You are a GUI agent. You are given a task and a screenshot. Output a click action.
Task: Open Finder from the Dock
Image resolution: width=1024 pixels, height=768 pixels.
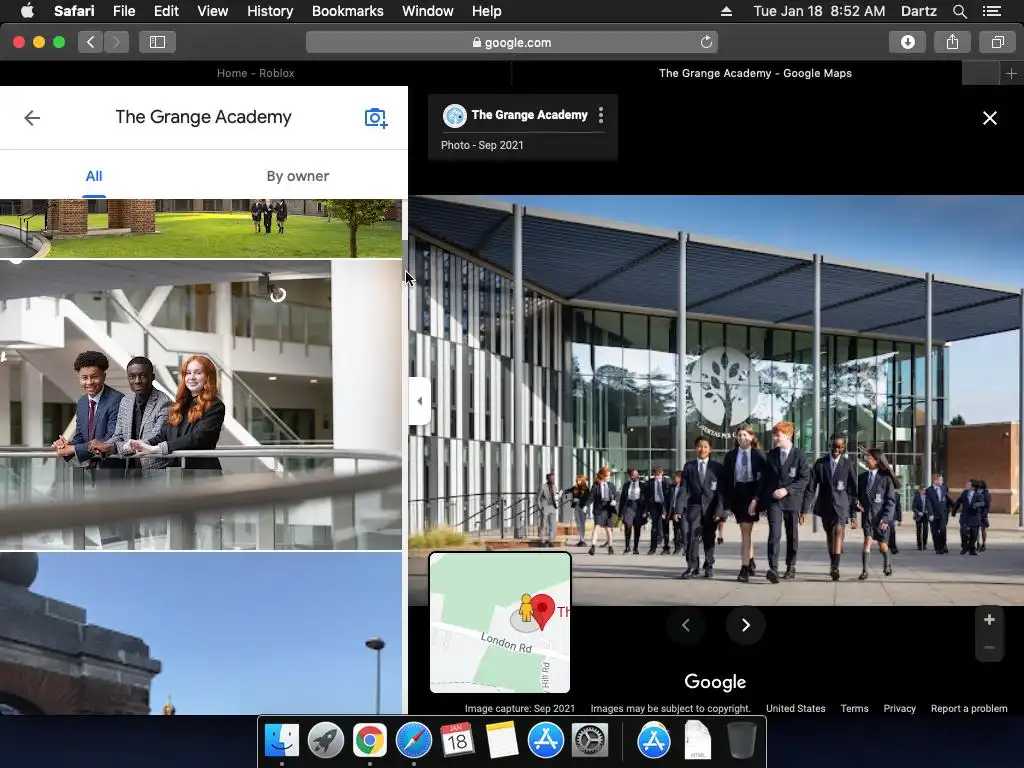coord(281,740)
